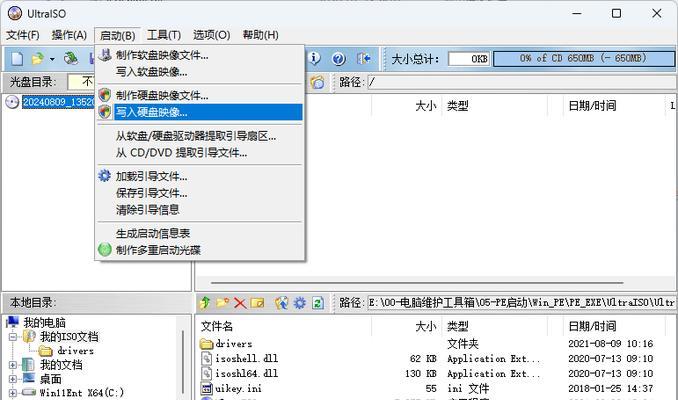Click the UltraISO app icon in title bar

15,13
